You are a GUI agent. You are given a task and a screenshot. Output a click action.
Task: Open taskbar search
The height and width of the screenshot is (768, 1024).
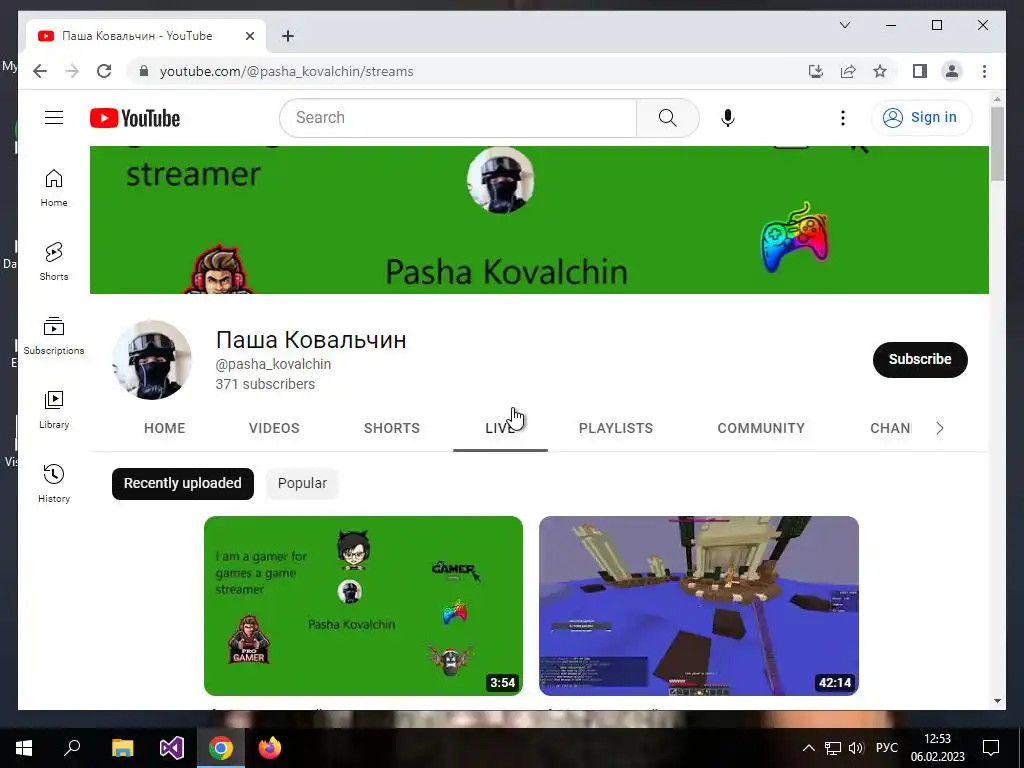[72, 748]
